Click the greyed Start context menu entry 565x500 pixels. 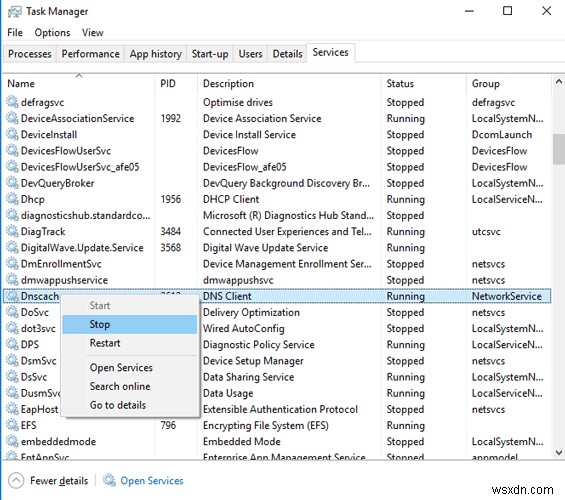coord(130,305)
